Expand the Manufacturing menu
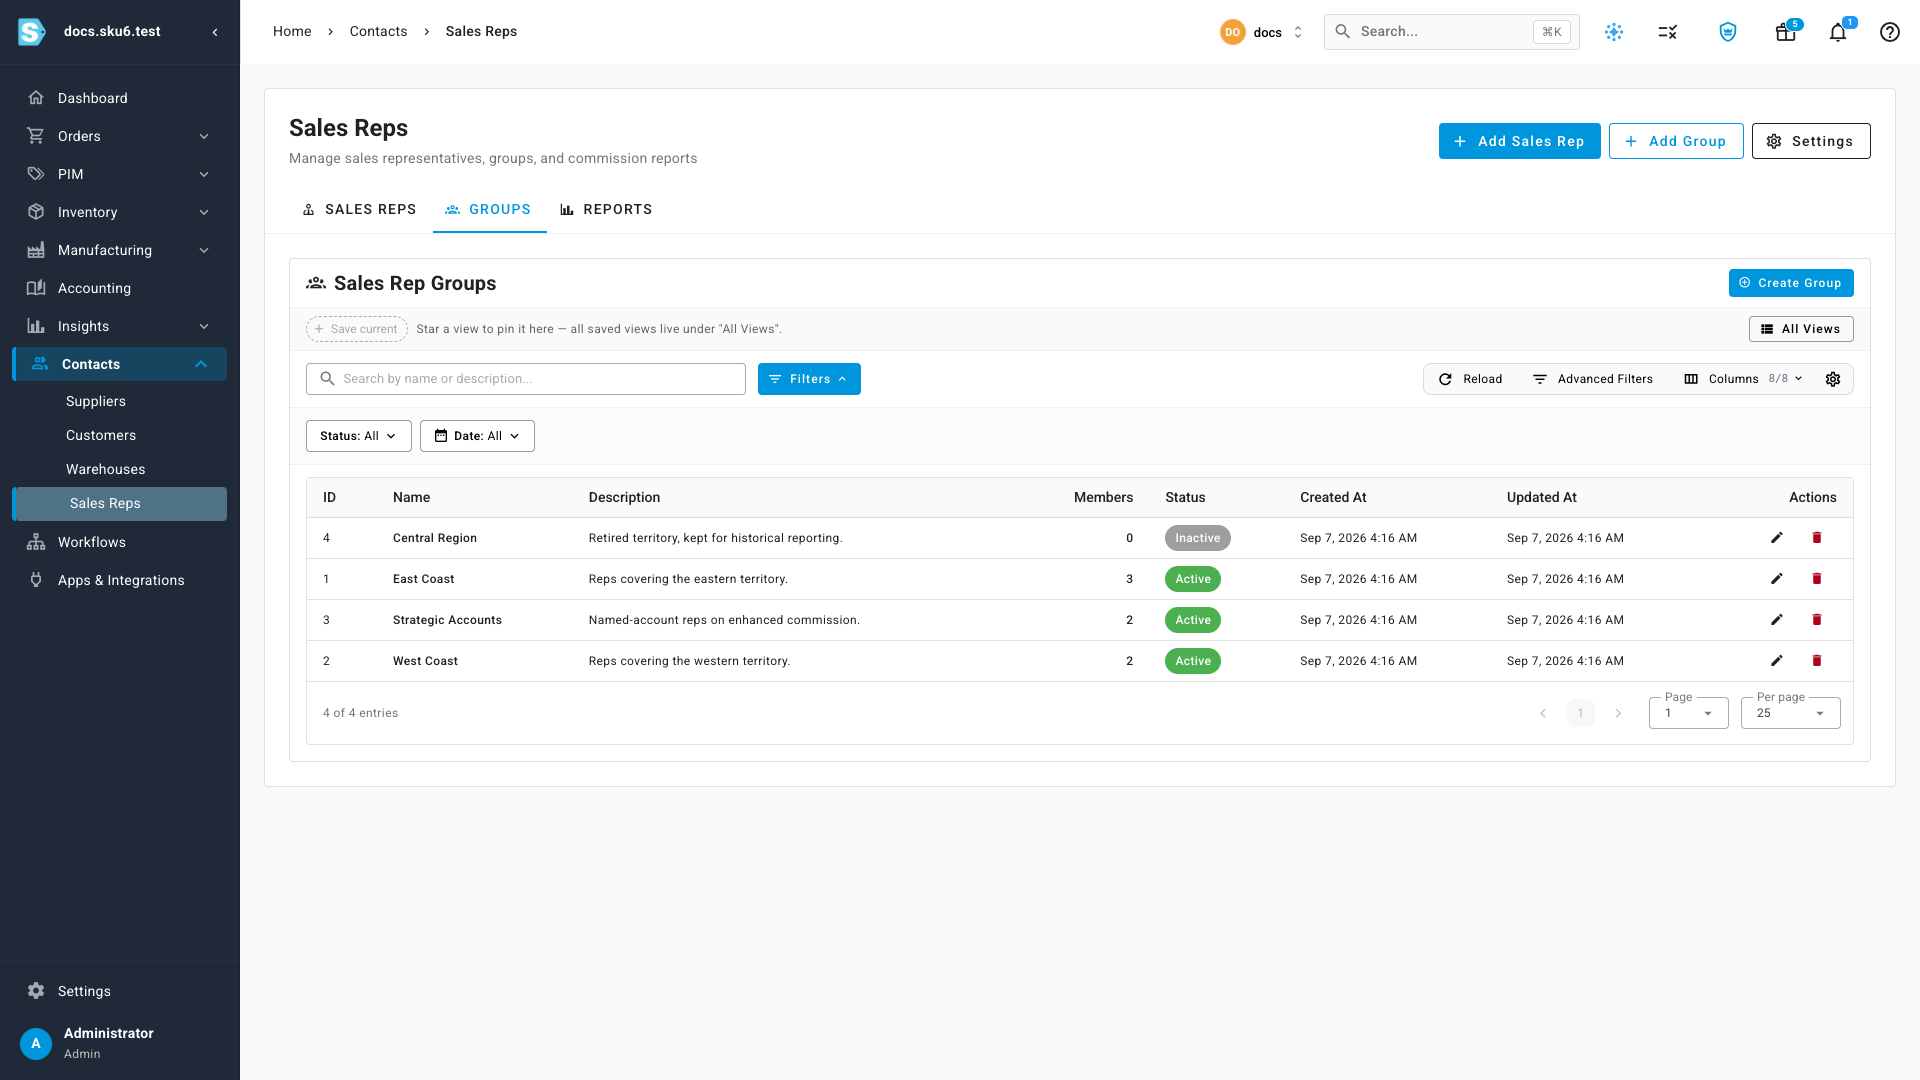This screenshot has height=1080, width=1920. [x=120, y=250]
